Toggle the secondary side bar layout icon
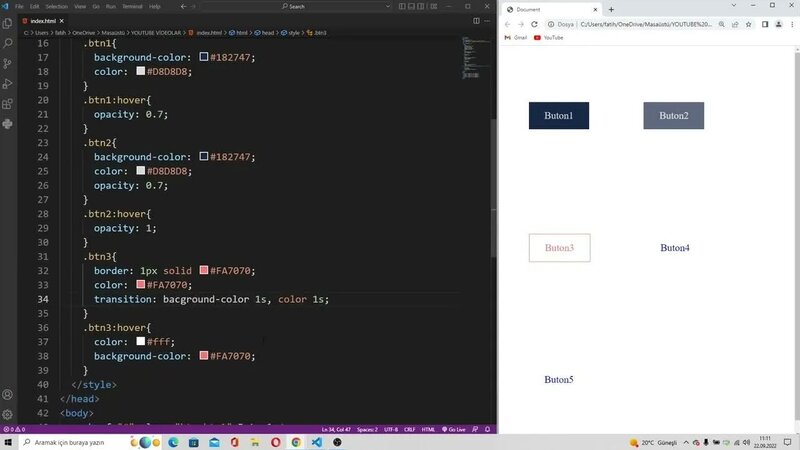Screen dimensions: 800x450 pyautogui.click(x=421, y=6)
